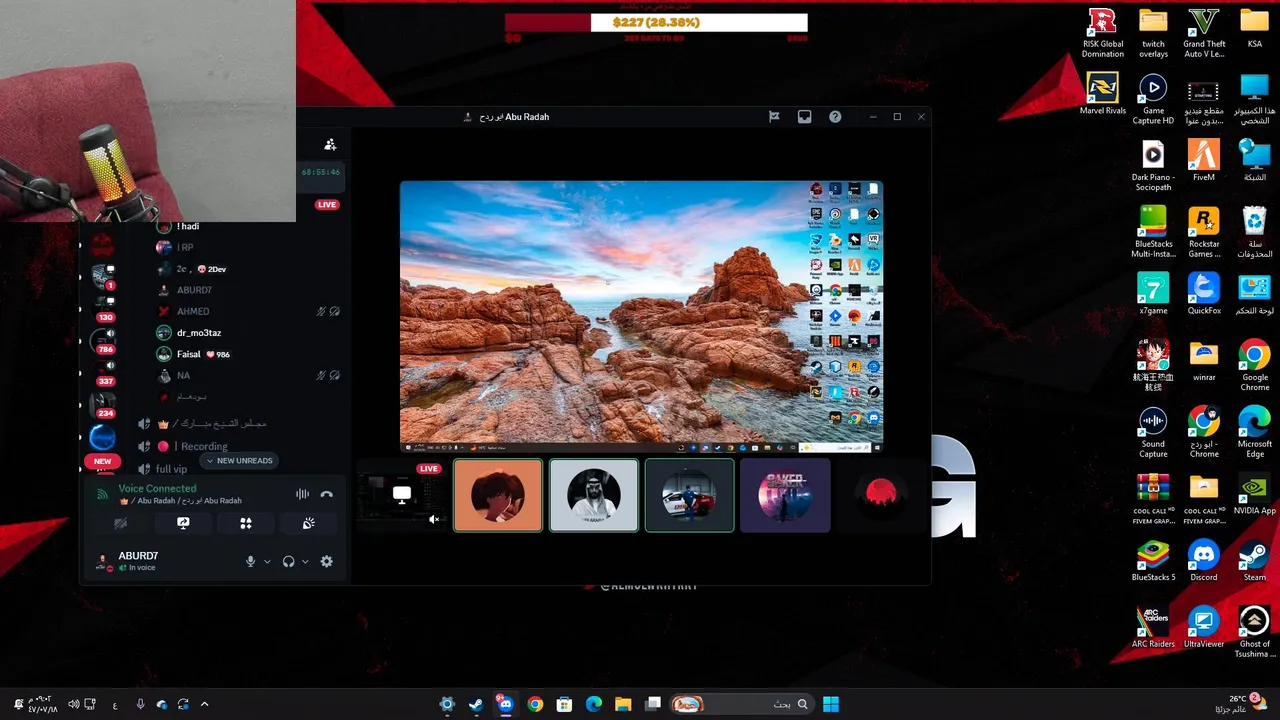Toggle noise suppression waveform icon
This screenshot has width=1280, height=720.
tap(302, 494)
